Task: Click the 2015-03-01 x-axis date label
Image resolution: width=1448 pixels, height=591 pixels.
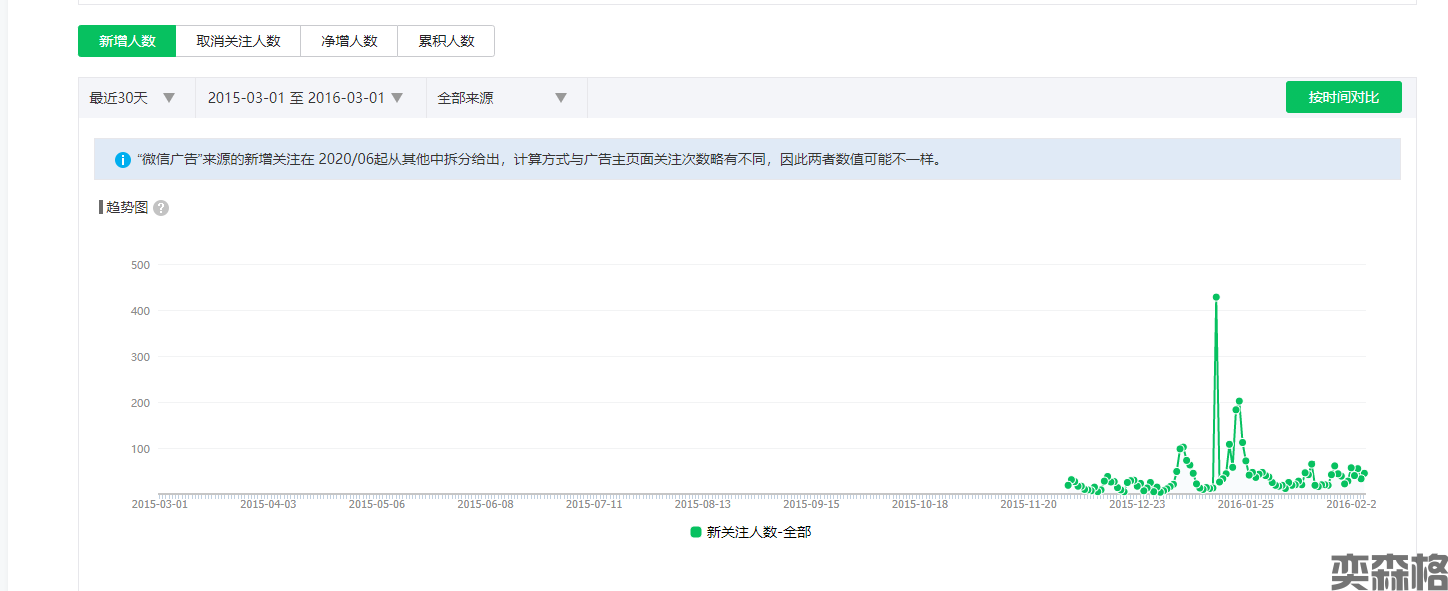Action: [x=159, y=505]
